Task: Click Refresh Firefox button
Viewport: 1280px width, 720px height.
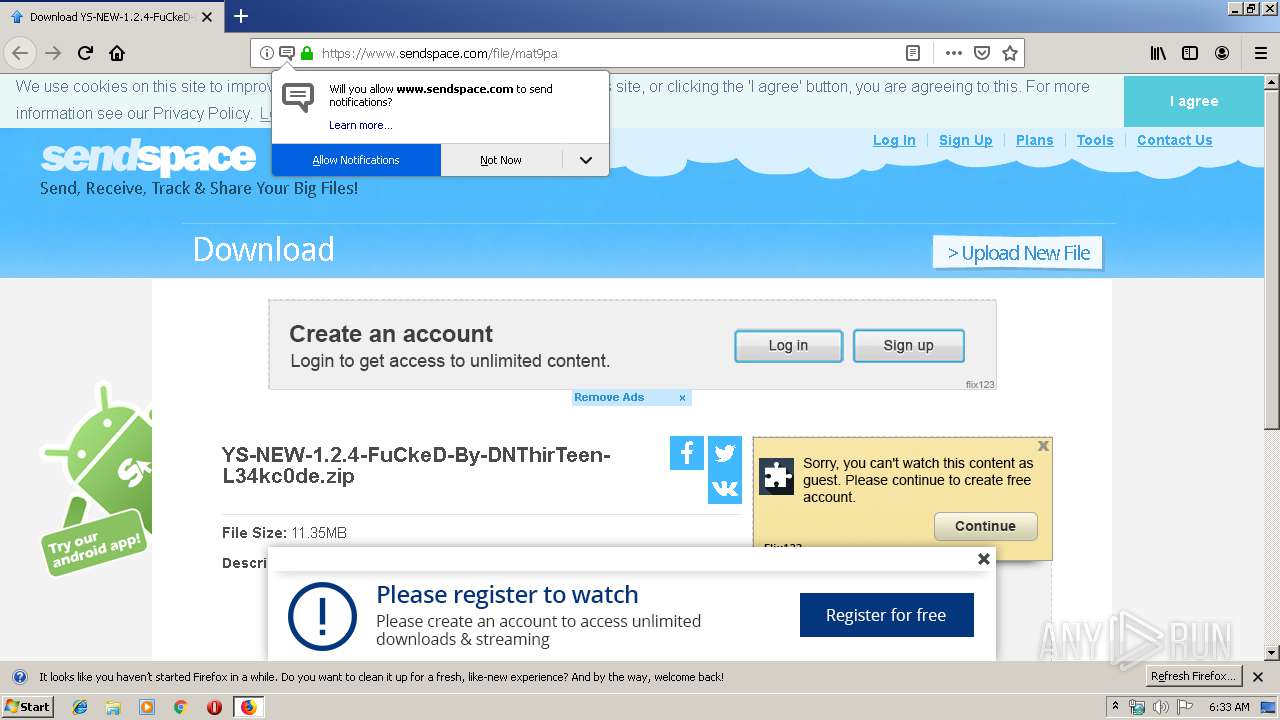Action: click(1193, 677)
